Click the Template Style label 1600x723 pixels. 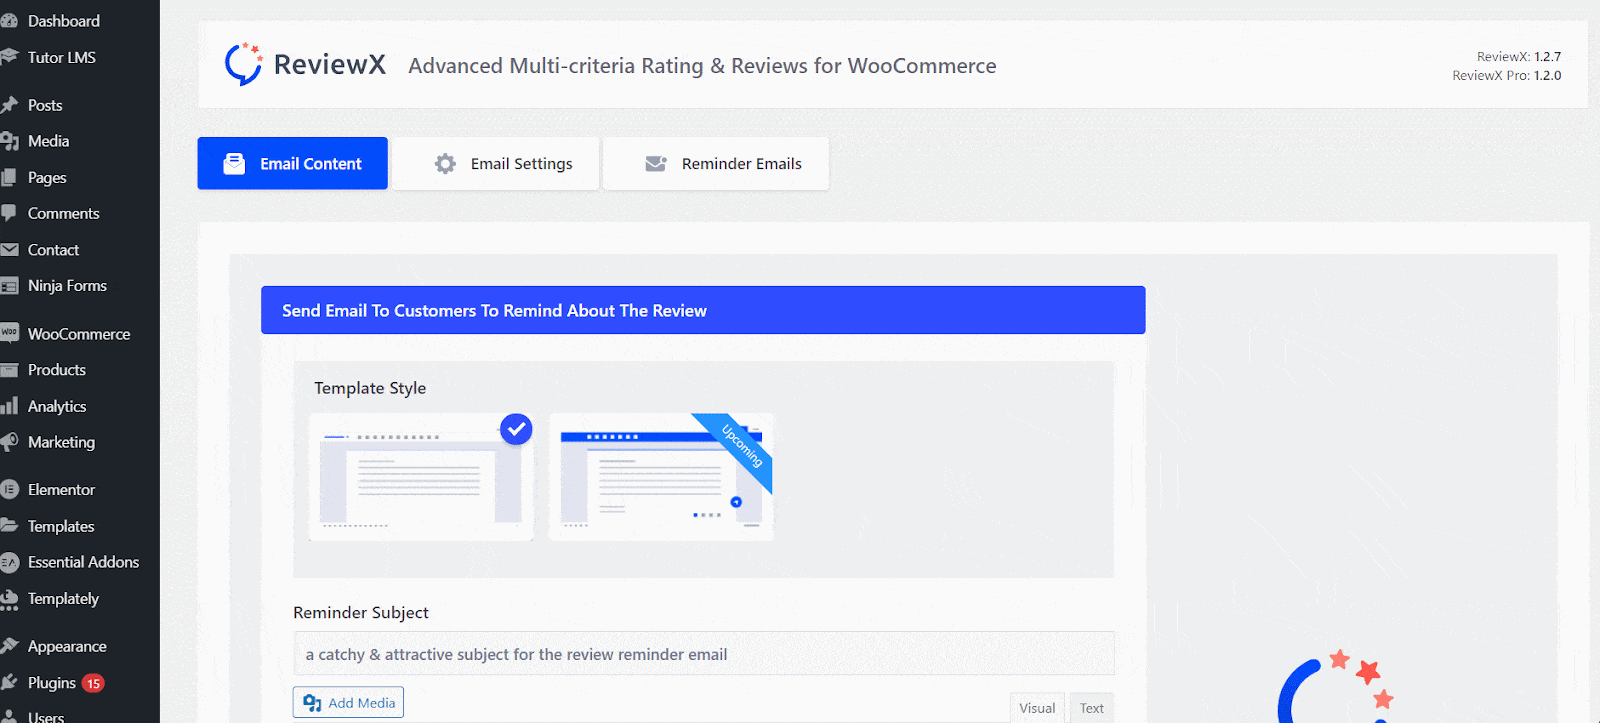click(370, 388)
